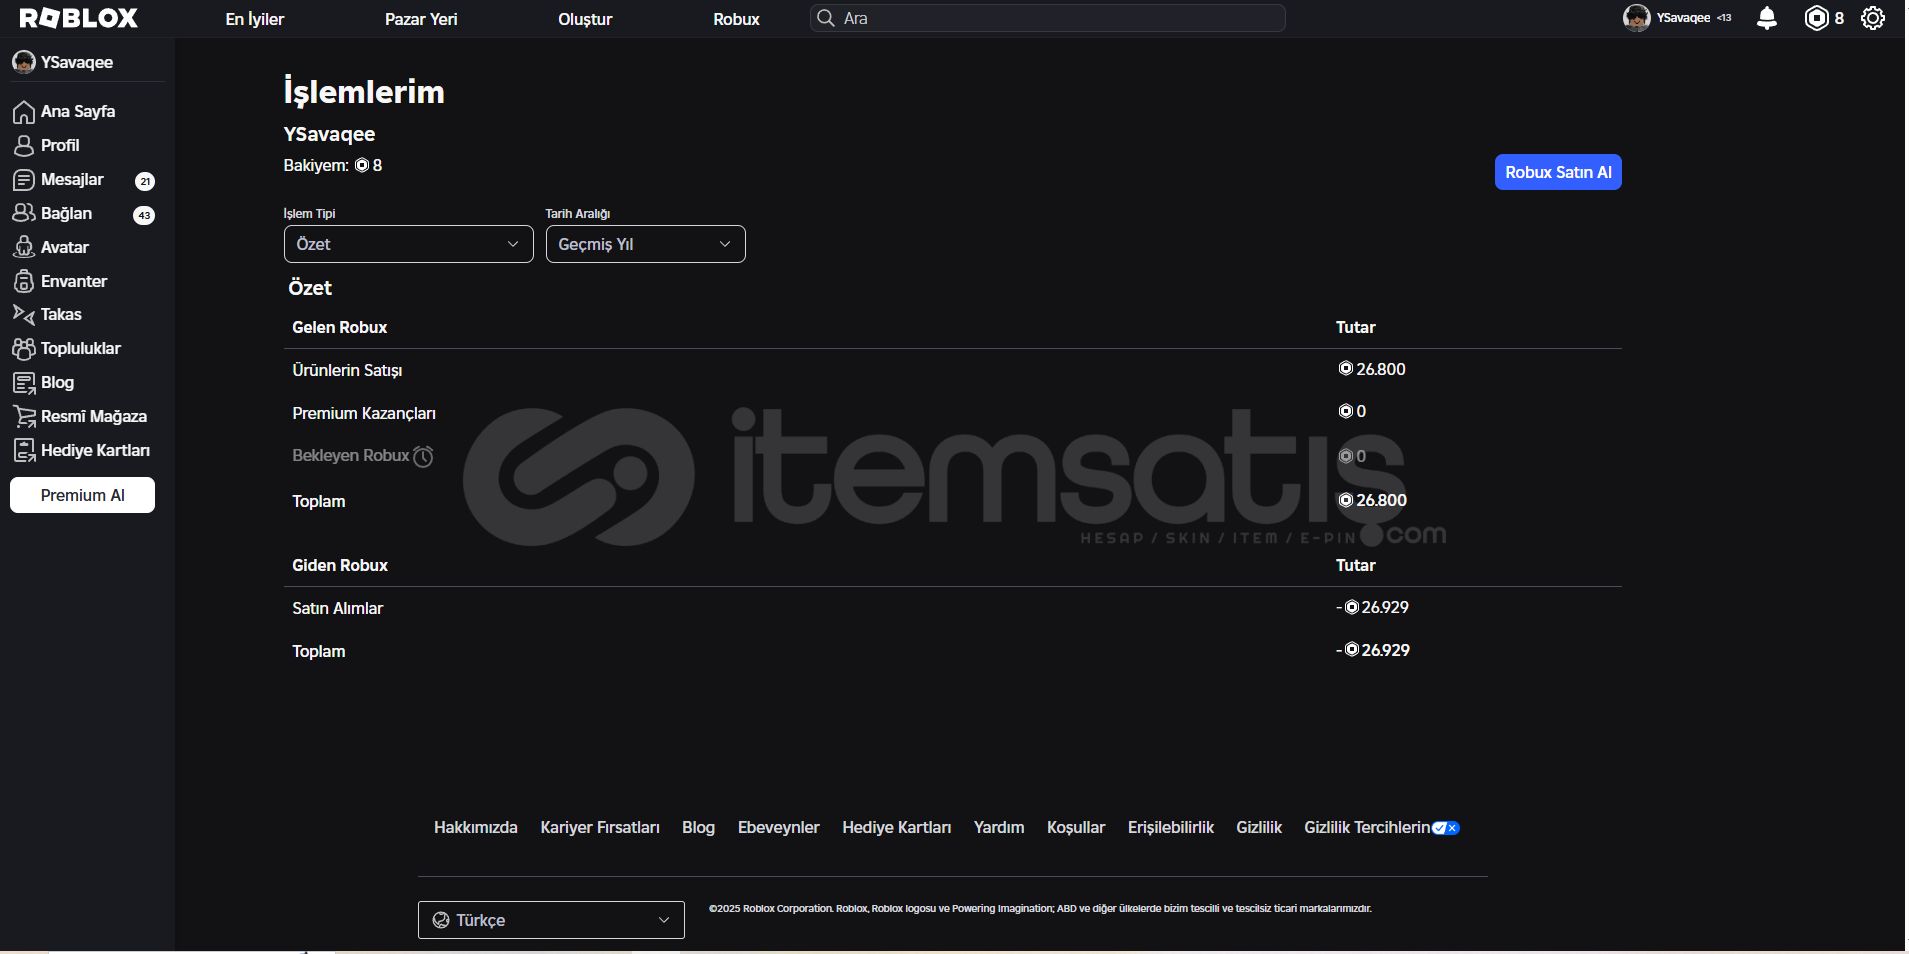Click the Bağlan 43 badge
Viewport: 1909px width, 954px height.
pyautogui.click(x=144, y=215)
